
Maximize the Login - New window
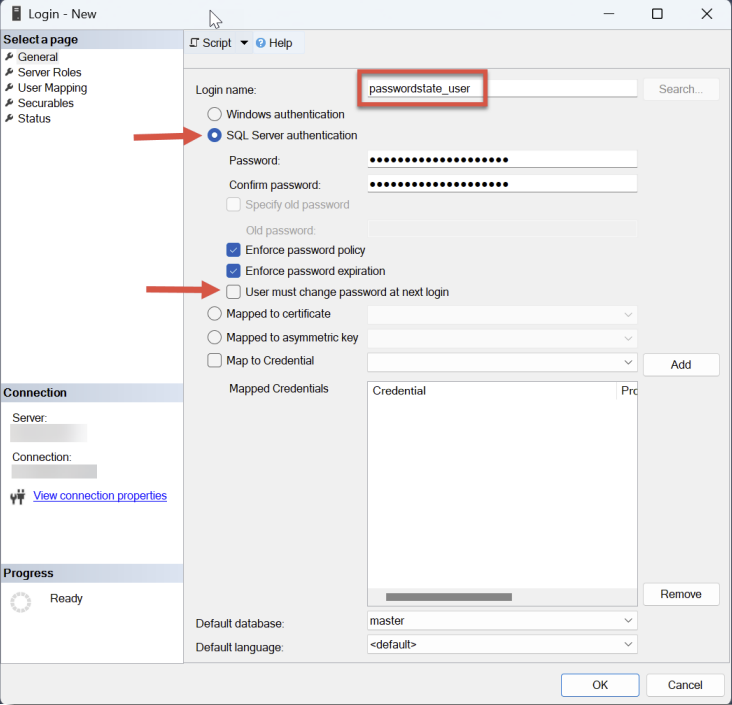coord(657,14)
